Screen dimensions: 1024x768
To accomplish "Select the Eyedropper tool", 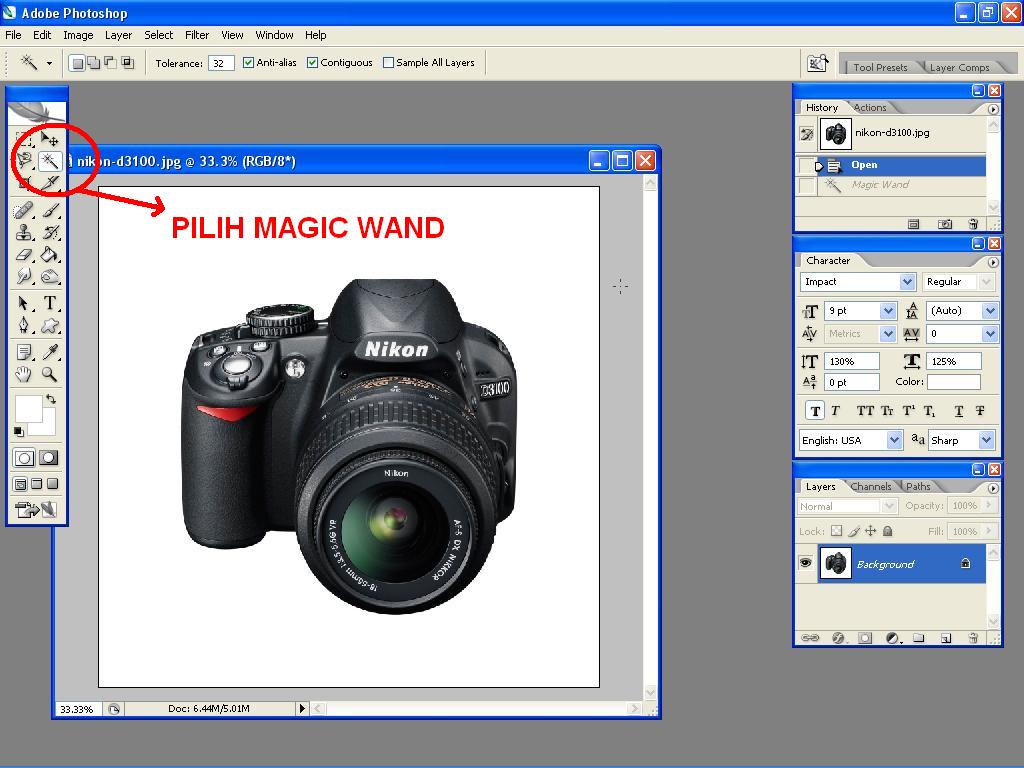I will coord(50,353).
